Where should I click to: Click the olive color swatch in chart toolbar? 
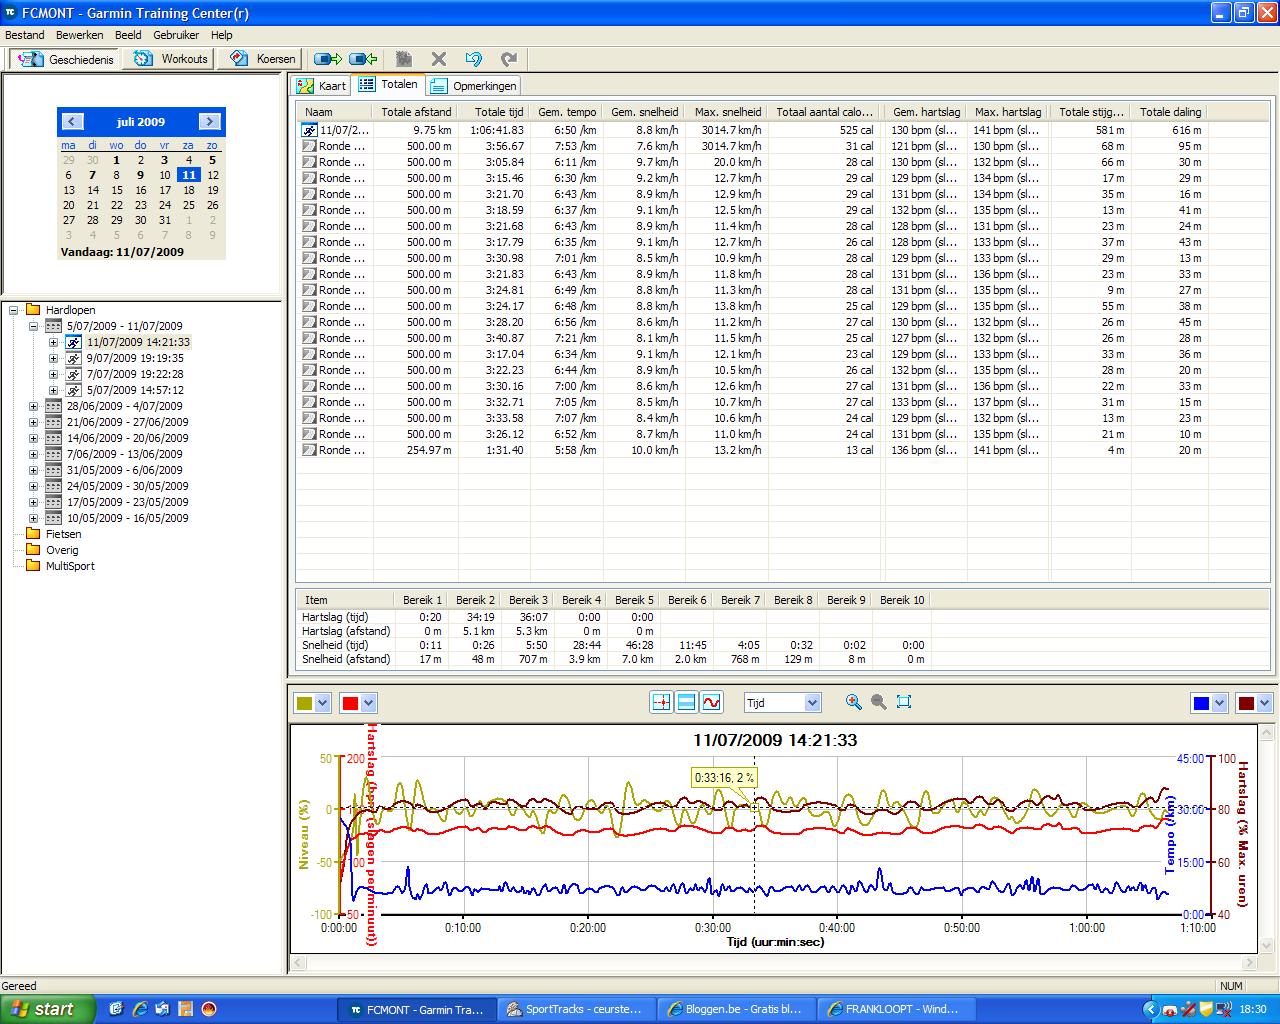(x=304, y=703)
